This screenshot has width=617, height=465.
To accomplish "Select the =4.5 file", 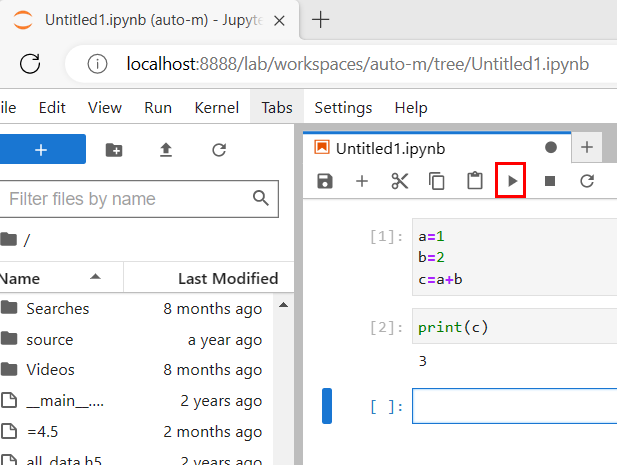I will click(x=136, y=432).
